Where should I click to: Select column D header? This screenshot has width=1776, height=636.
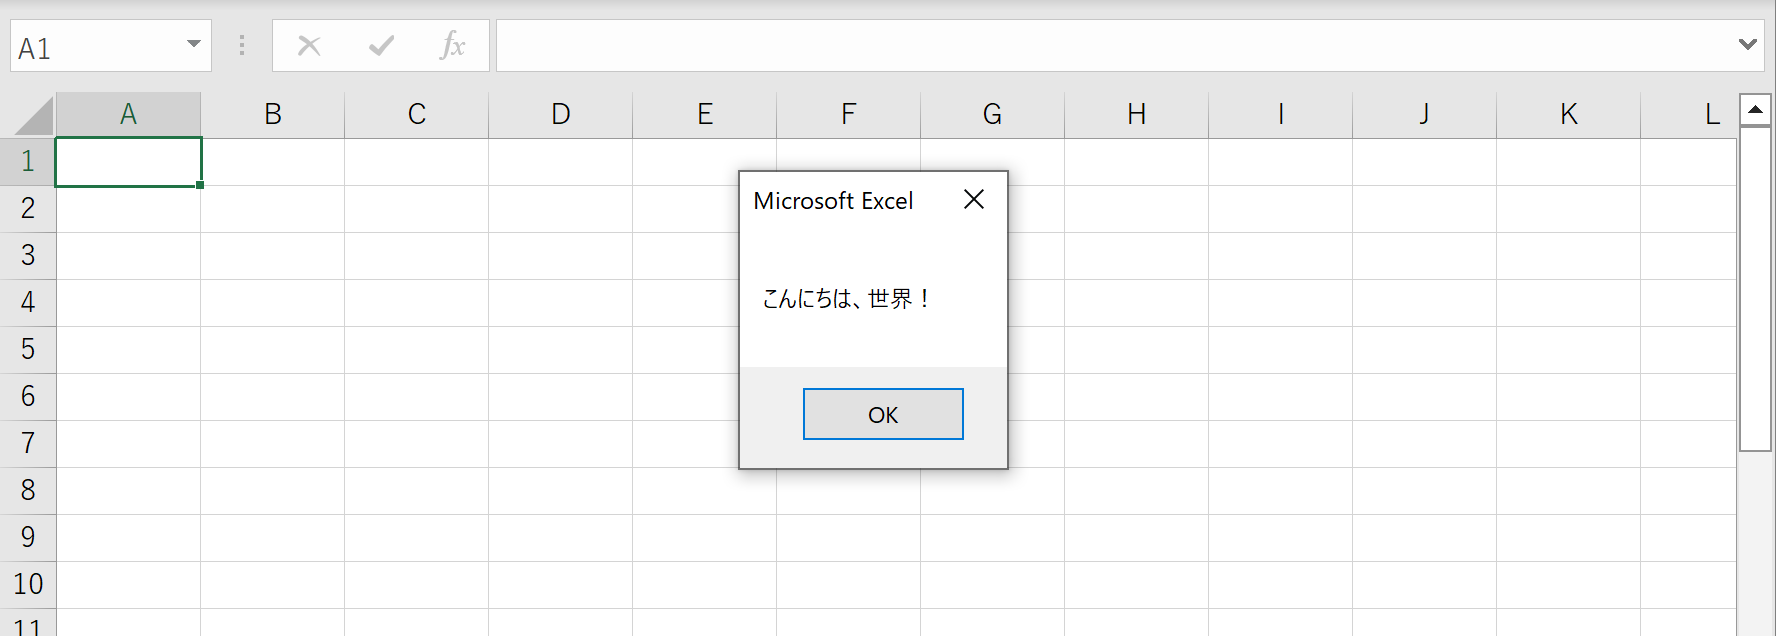[560, 115]
